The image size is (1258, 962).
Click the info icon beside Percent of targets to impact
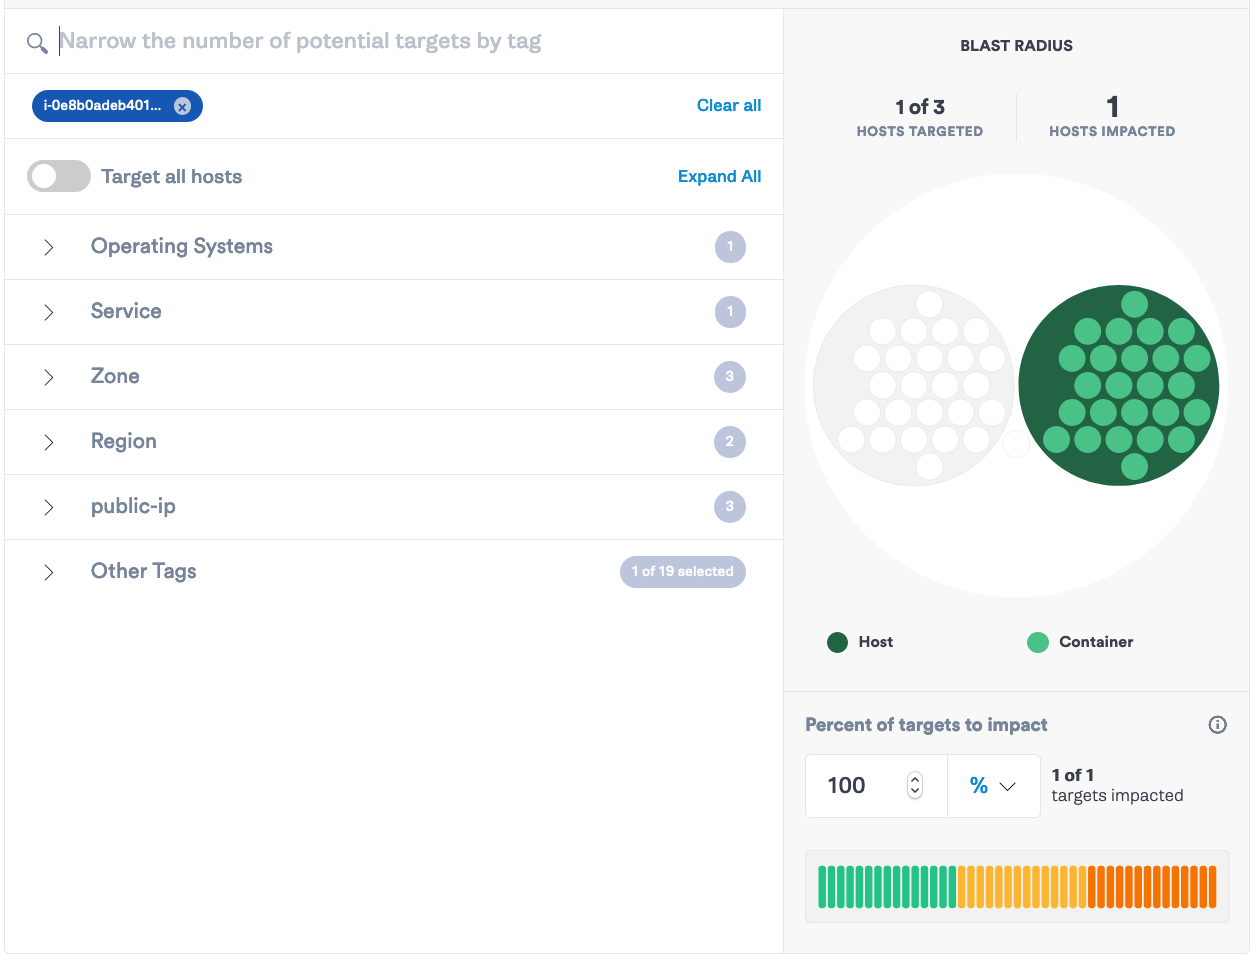click(1218, 724)
